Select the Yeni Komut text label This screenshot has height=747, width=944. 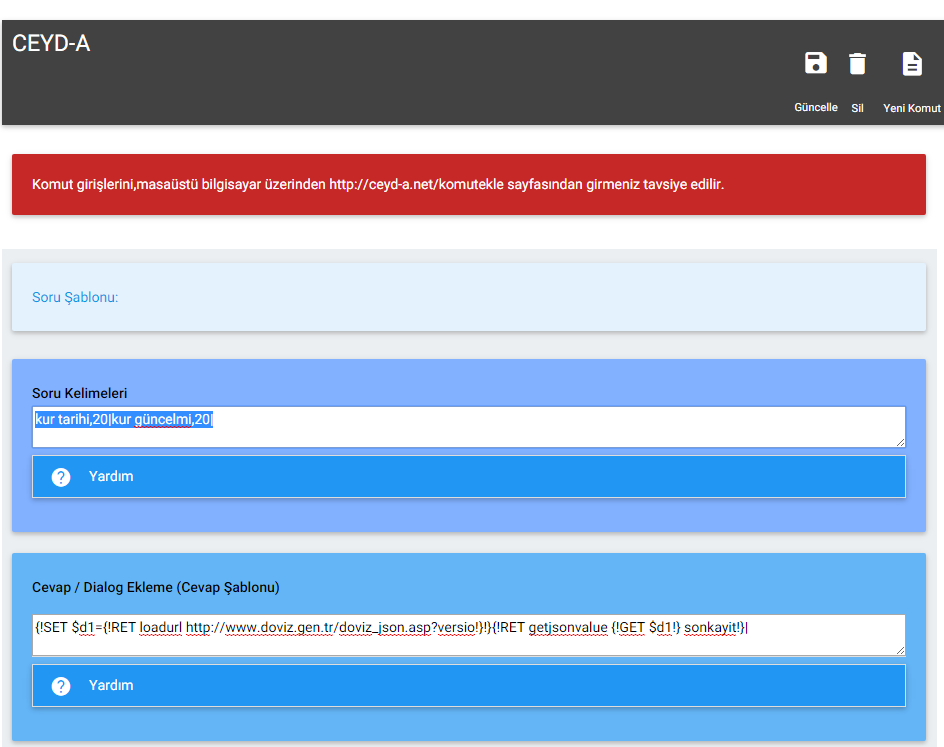(911, 108)
